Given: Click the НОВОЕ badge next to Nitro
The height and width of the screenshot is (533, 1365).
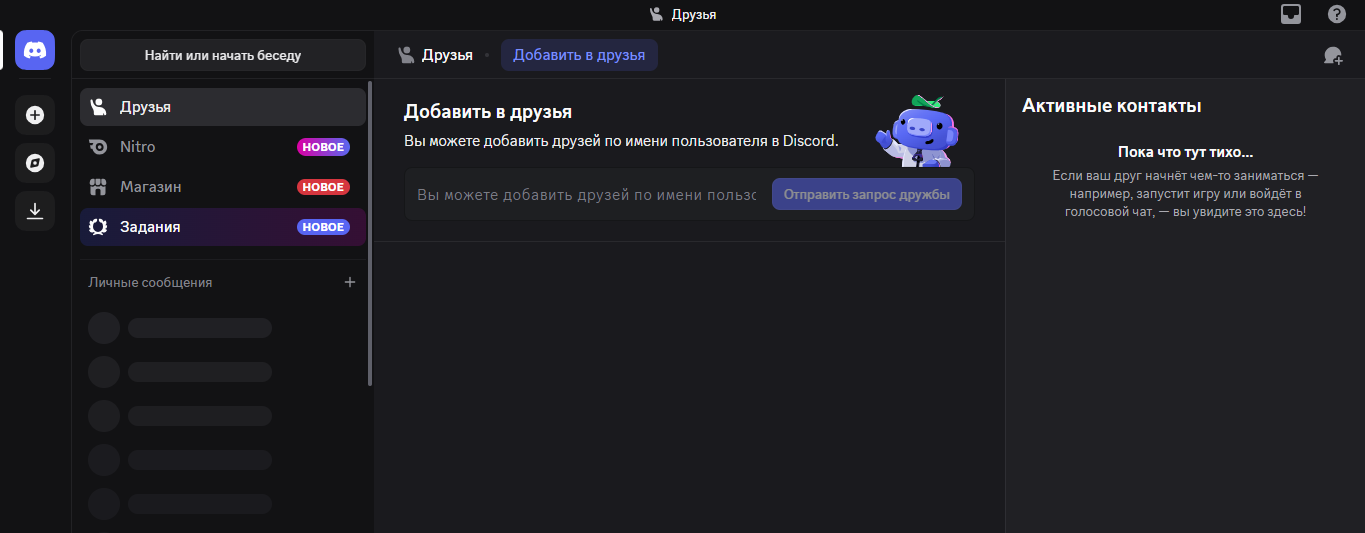Looking at the screenshot, I should (x=323, y=147).
